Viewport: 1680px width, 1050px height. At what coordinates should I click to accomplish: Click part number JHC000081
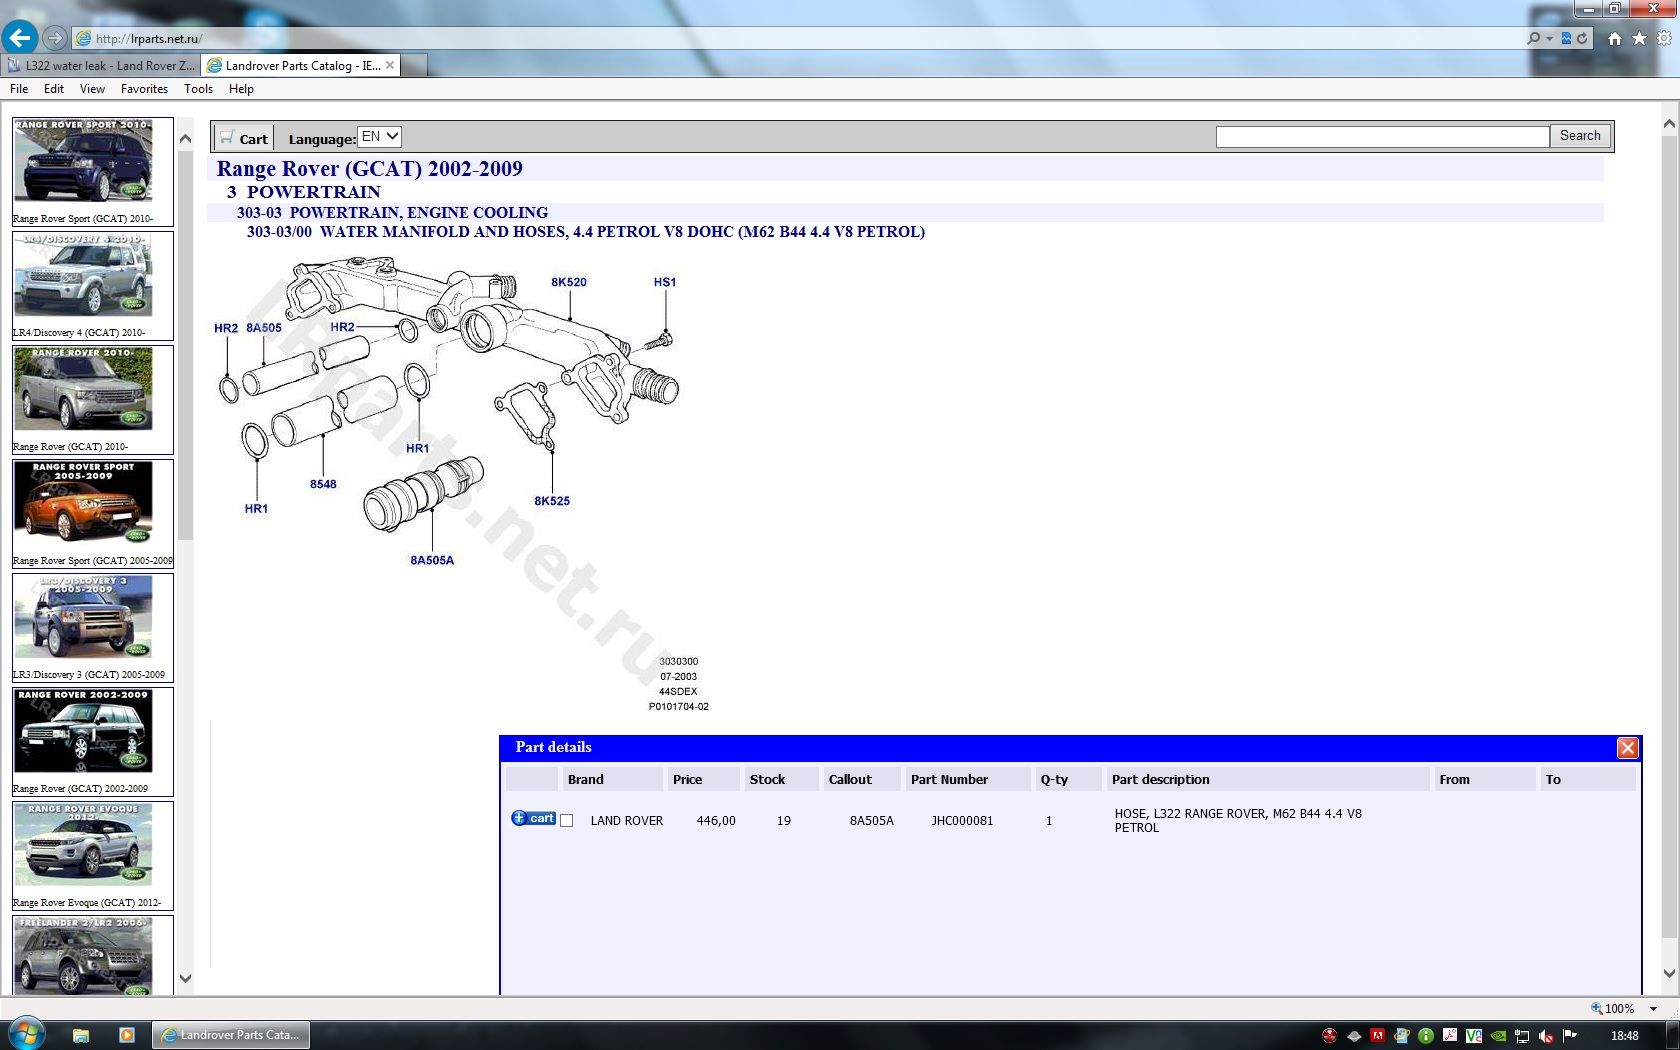(x=962, y=821)
